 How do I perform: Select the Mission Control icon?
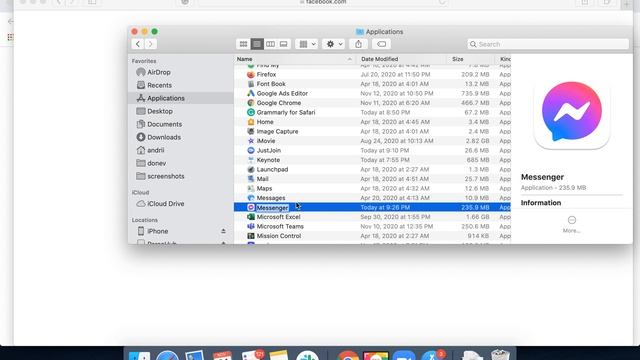[251, 236]
